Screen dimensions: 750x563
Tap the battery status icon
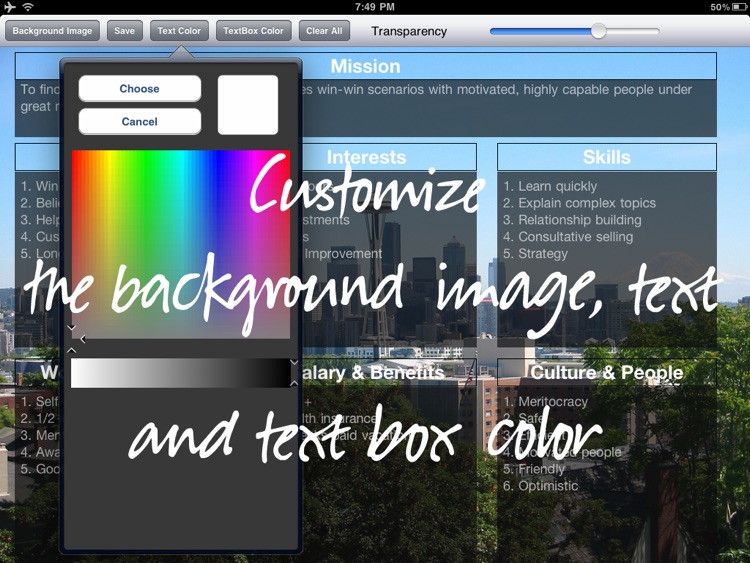739,7
